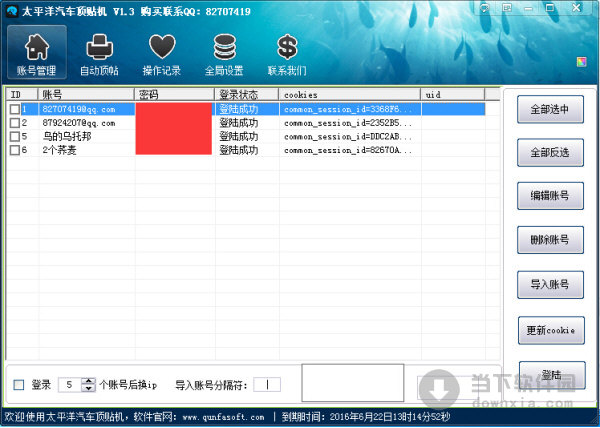Click cookie cell common_session_id=3368F6
600x428 pixels.
348,109
